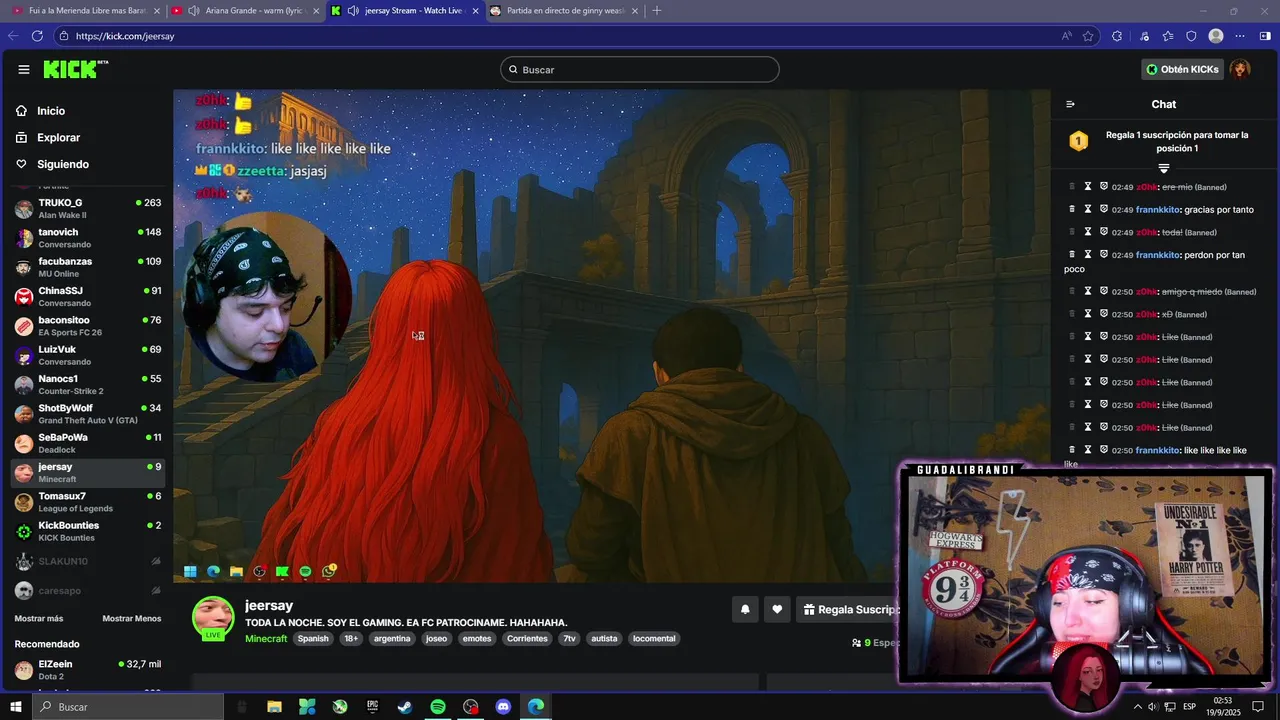Viewport: 1280px width, 720px height.
Task: Open SeBaPoWa channel in sidebar
Action: 87,443
